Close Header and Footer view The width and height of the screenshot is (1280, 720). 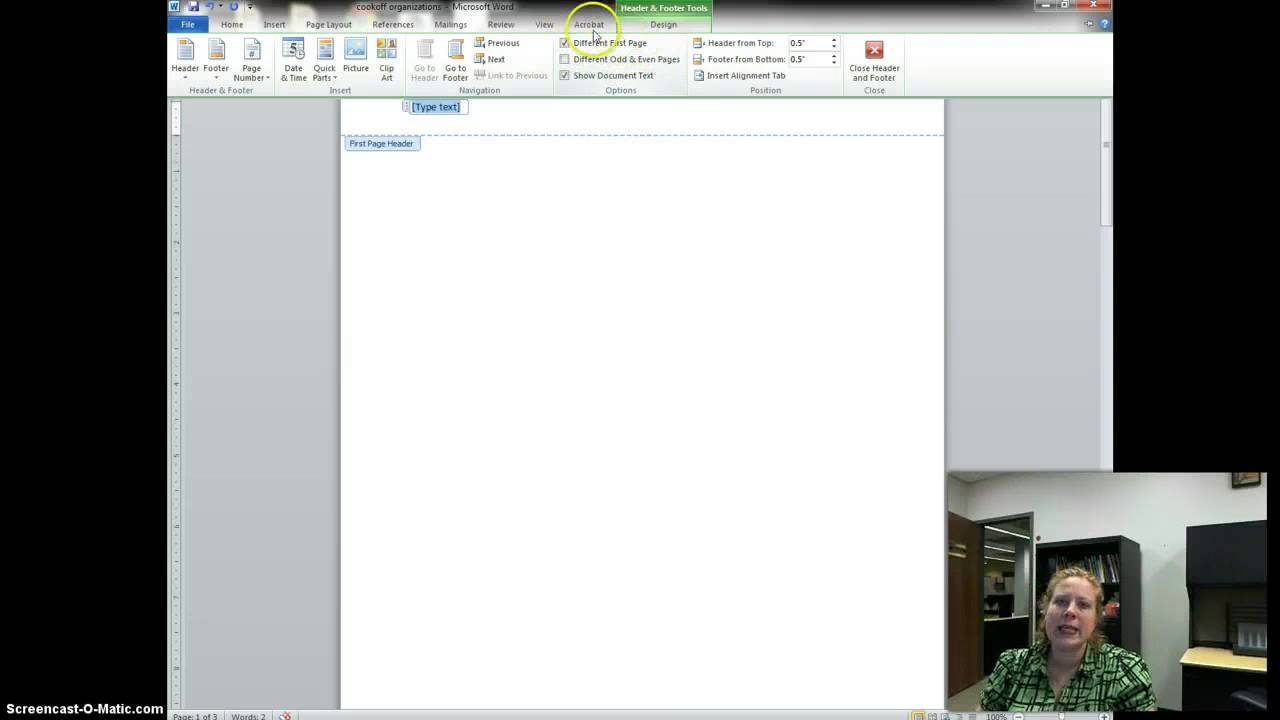[x=874, y=60]
